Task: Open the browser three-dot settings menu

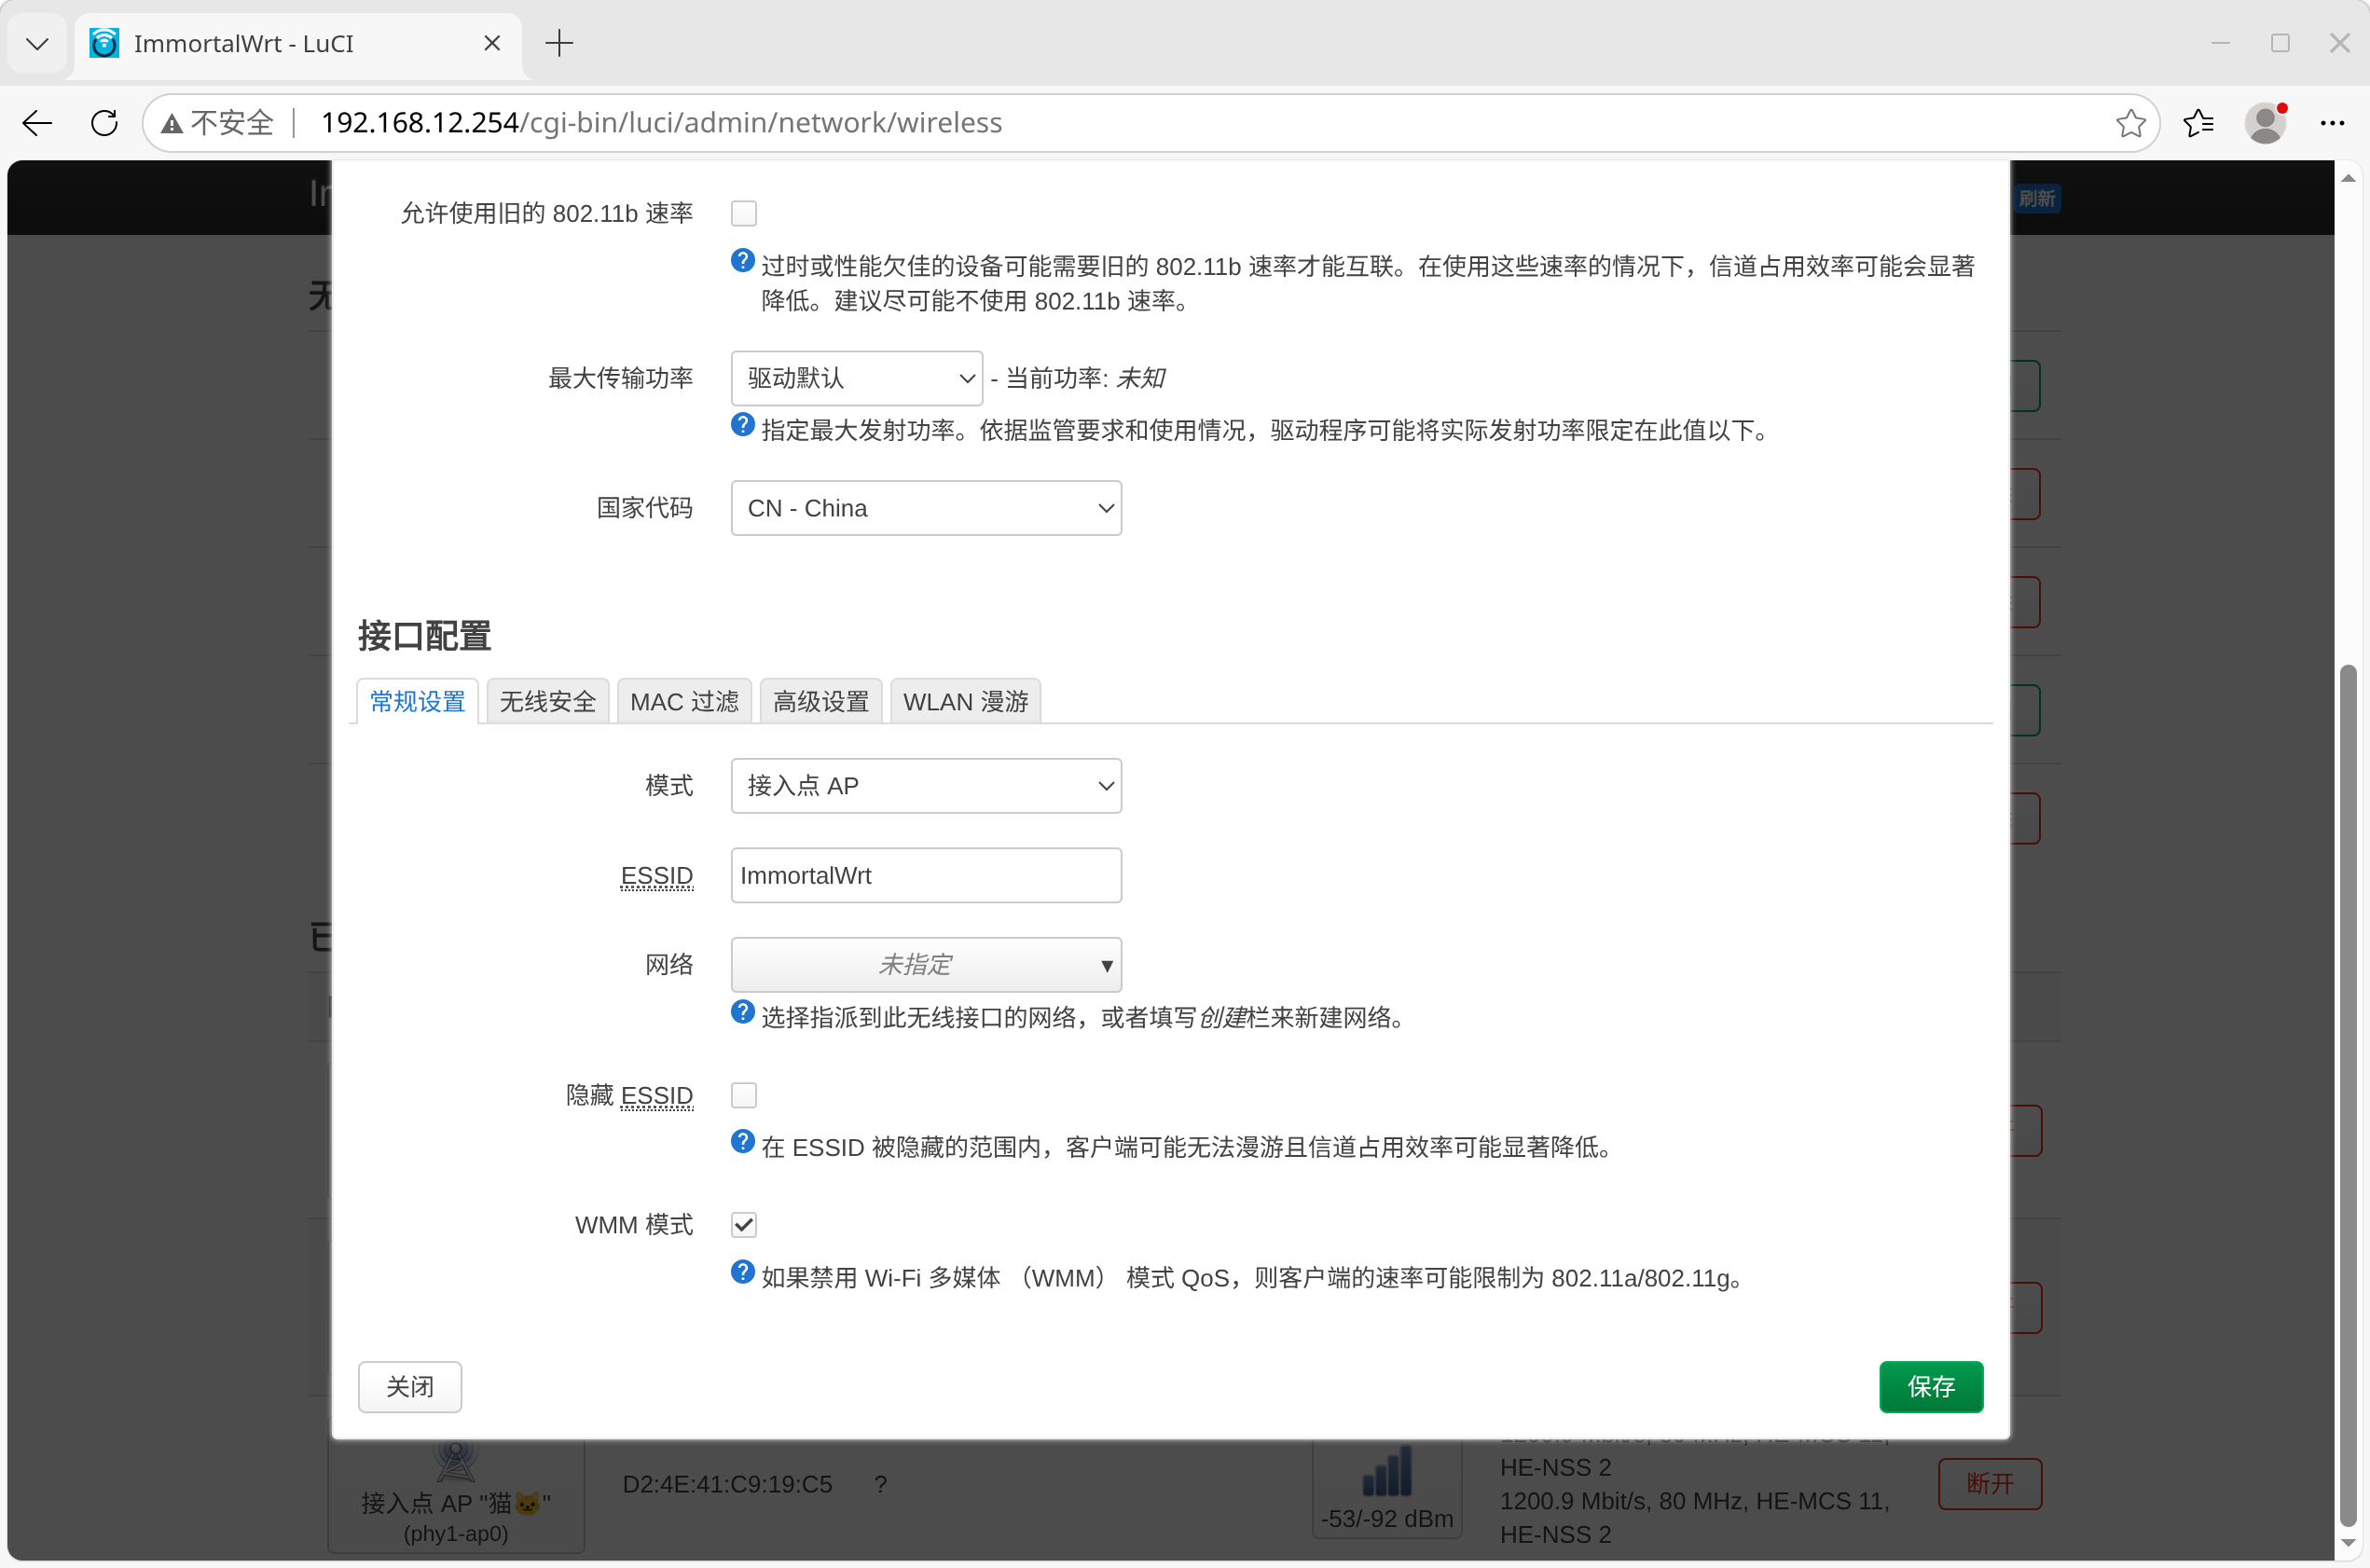Action: tap(2332, 123)
